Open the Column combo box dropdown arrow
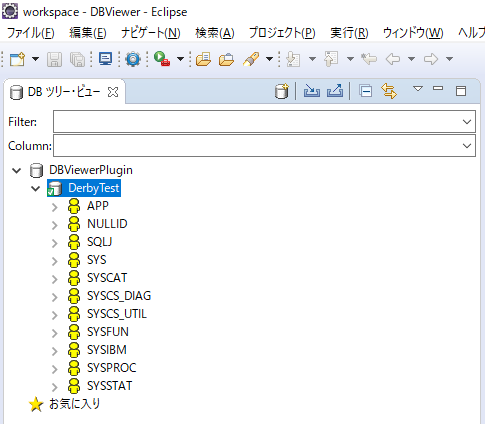The image size is (485, 424). 467,146
